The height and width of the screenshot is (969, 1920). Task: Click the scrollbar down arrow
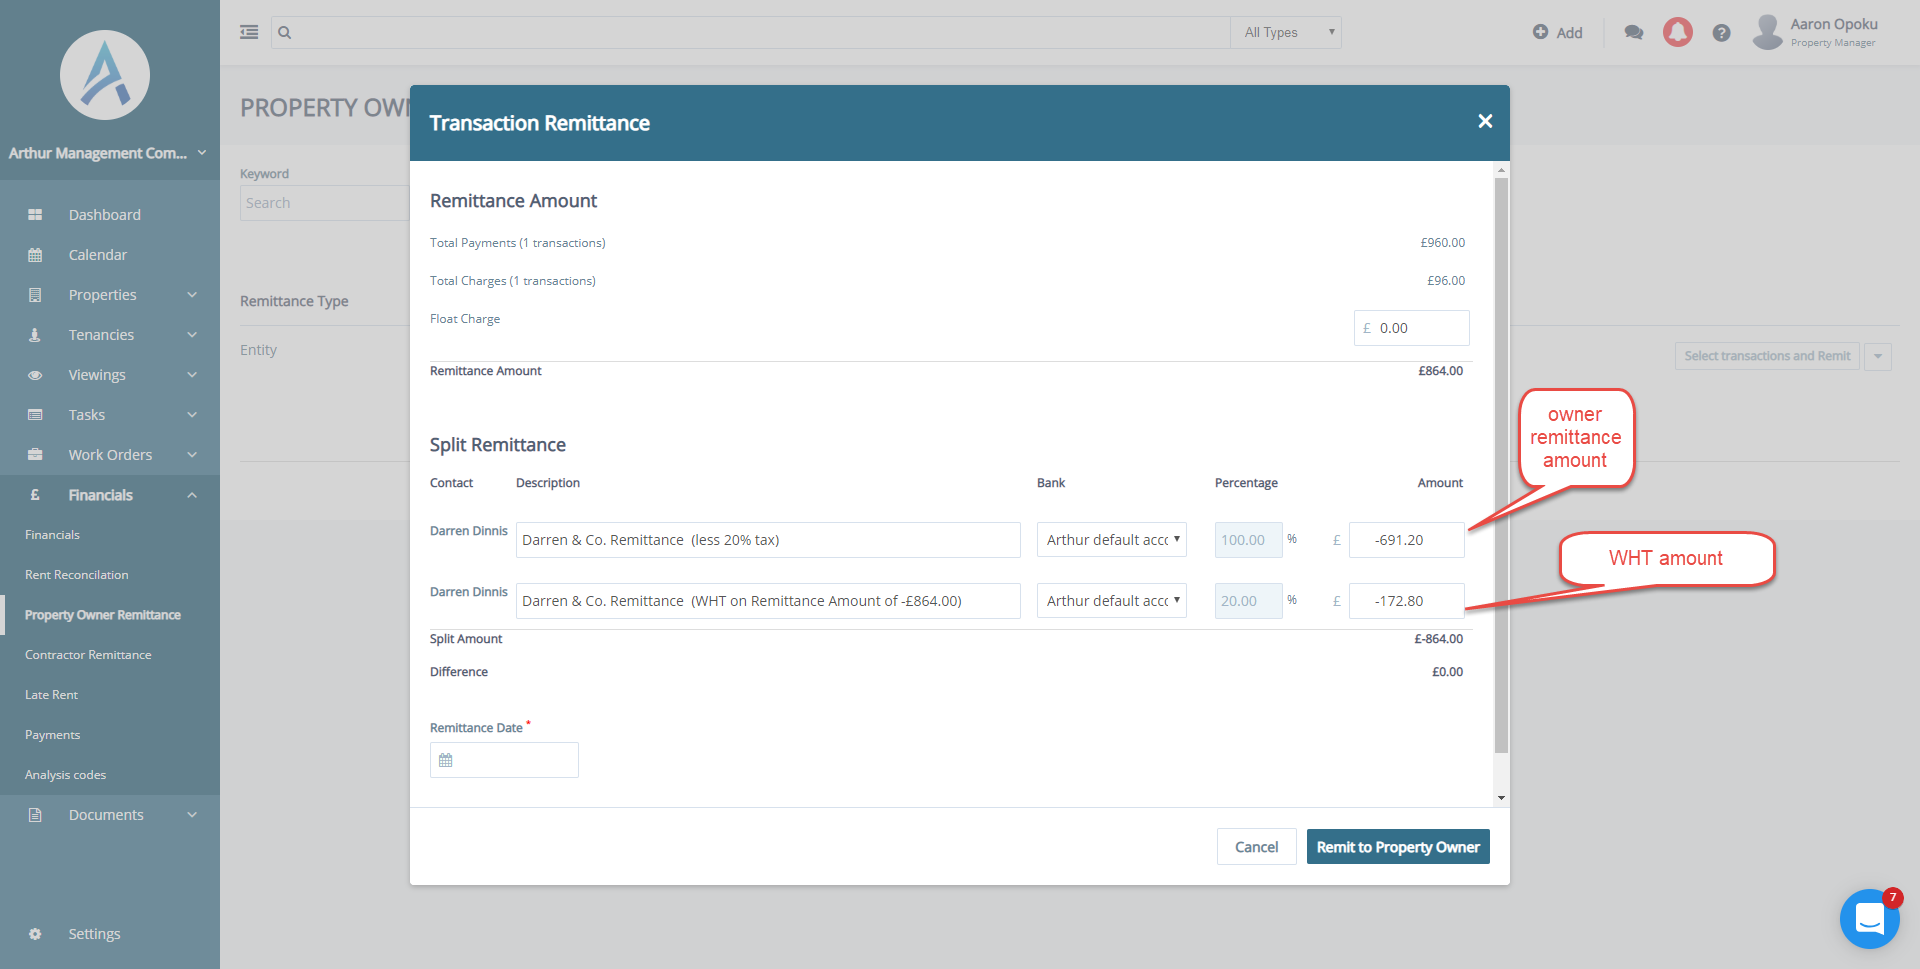pos(1501,798)
